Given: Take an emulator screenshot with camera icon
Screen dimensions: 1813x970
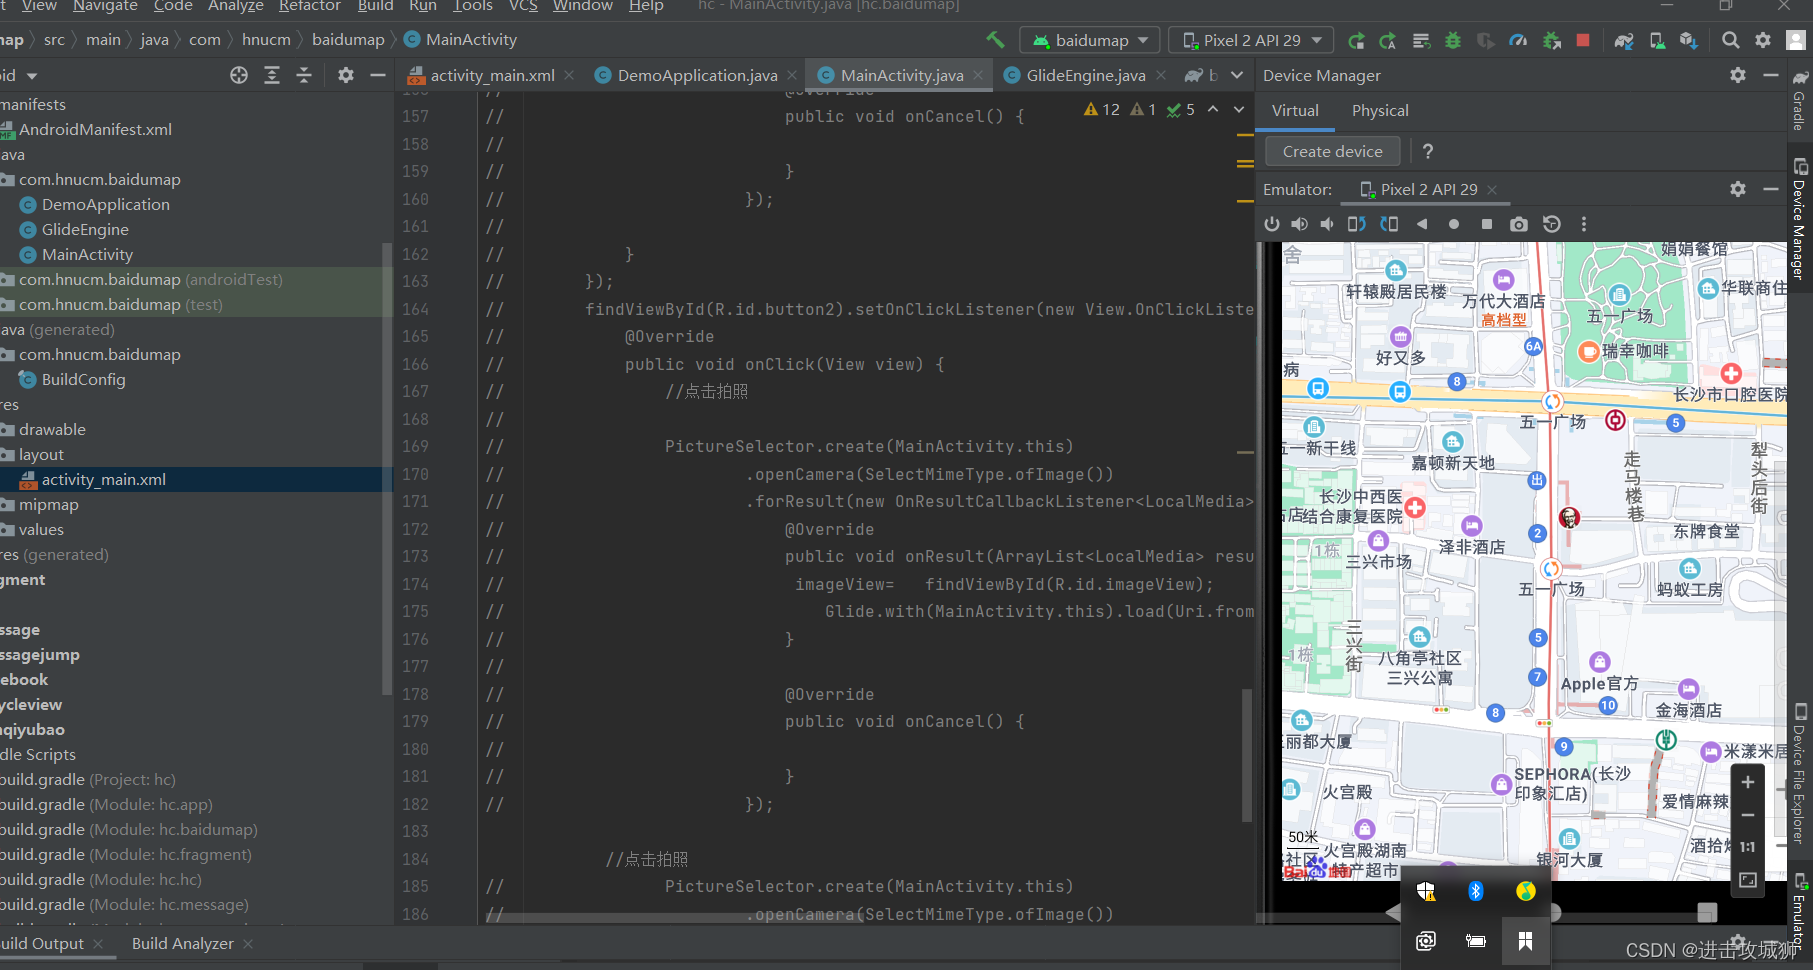Looking at the screenshot, I should (1519, 224).
